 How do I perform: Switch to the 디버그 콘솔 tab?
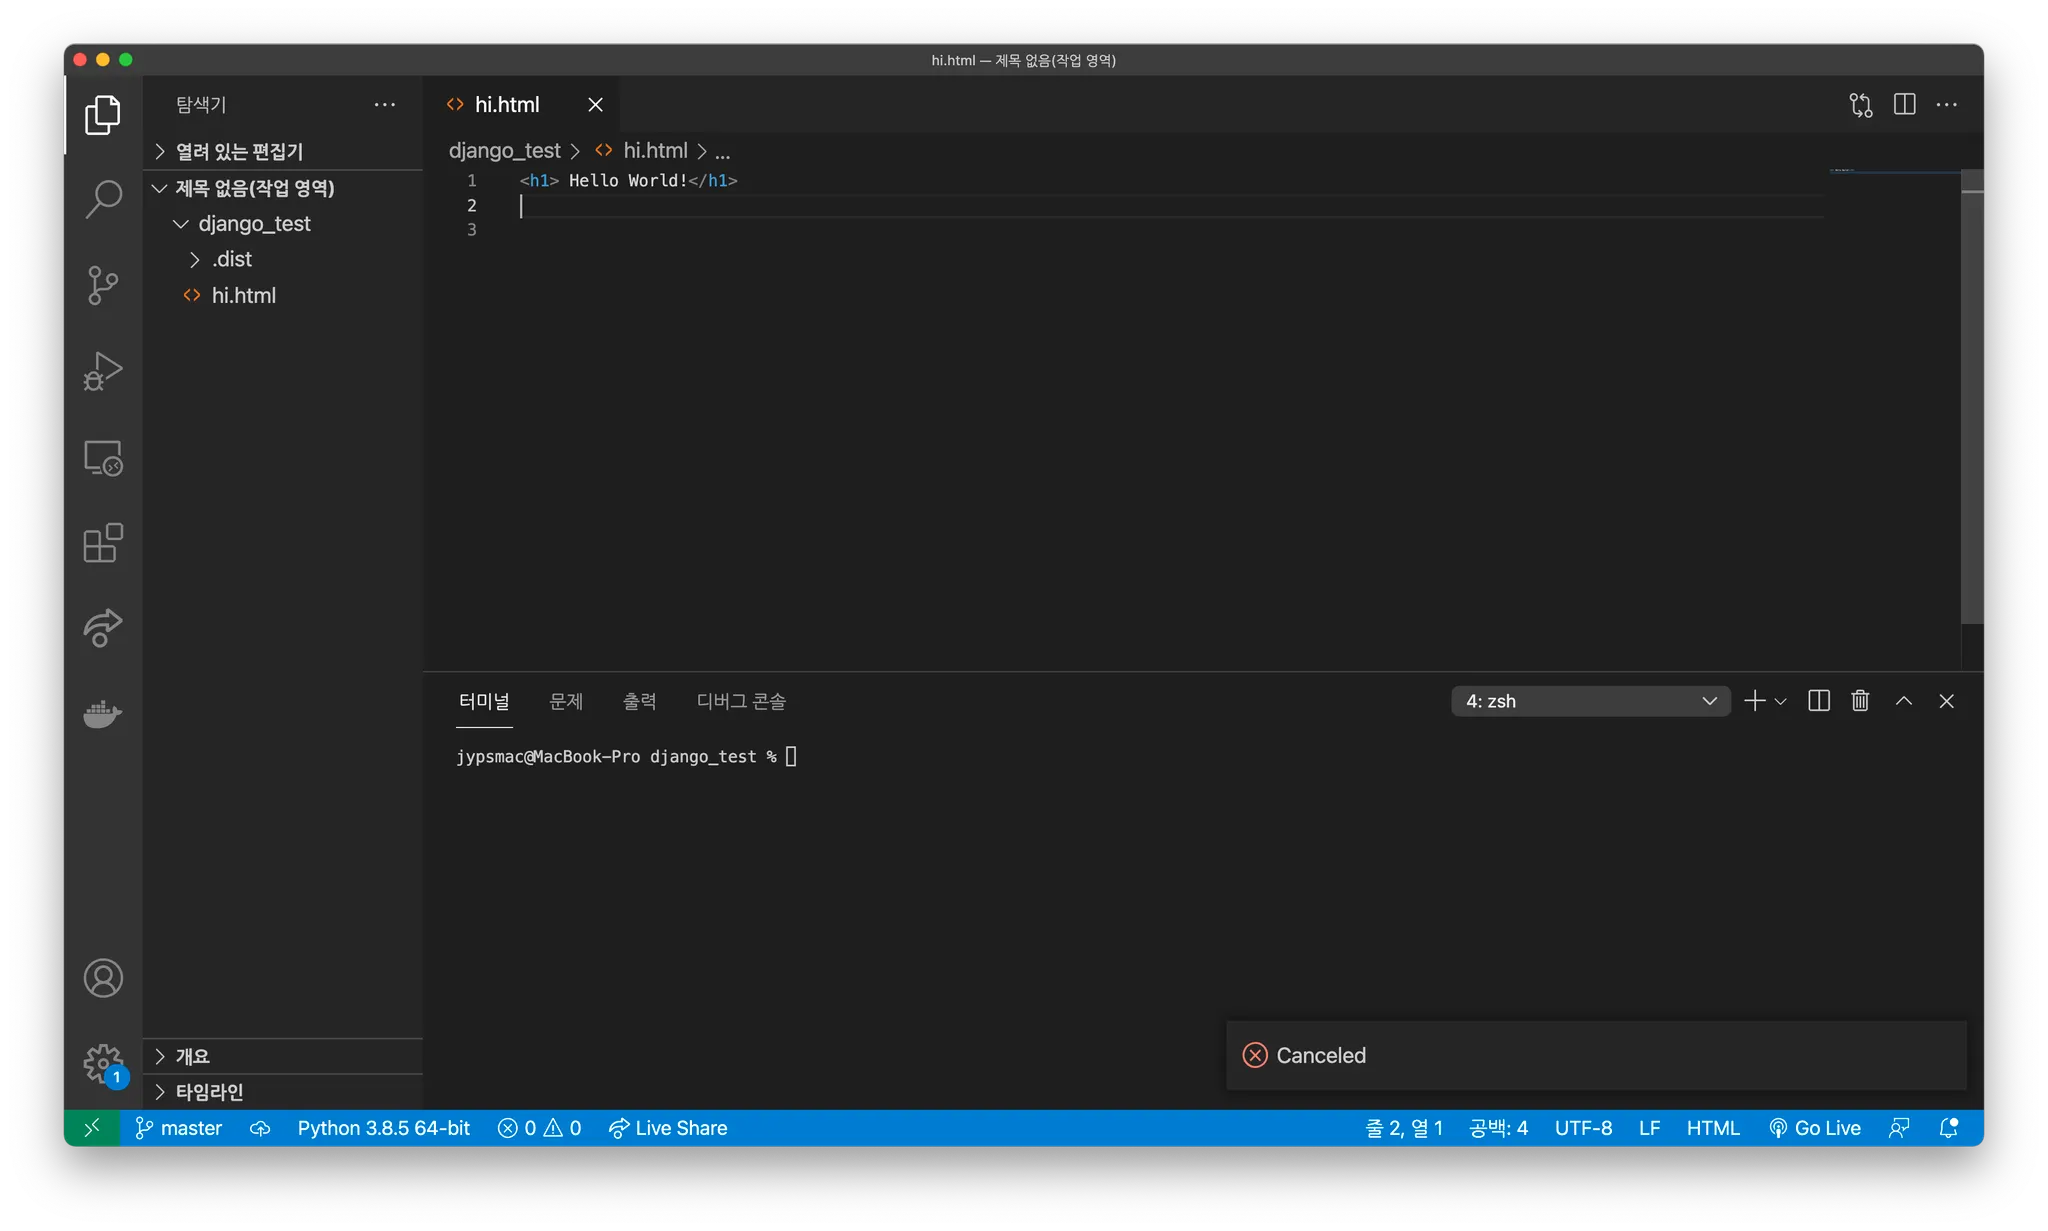tap(741, 701)
